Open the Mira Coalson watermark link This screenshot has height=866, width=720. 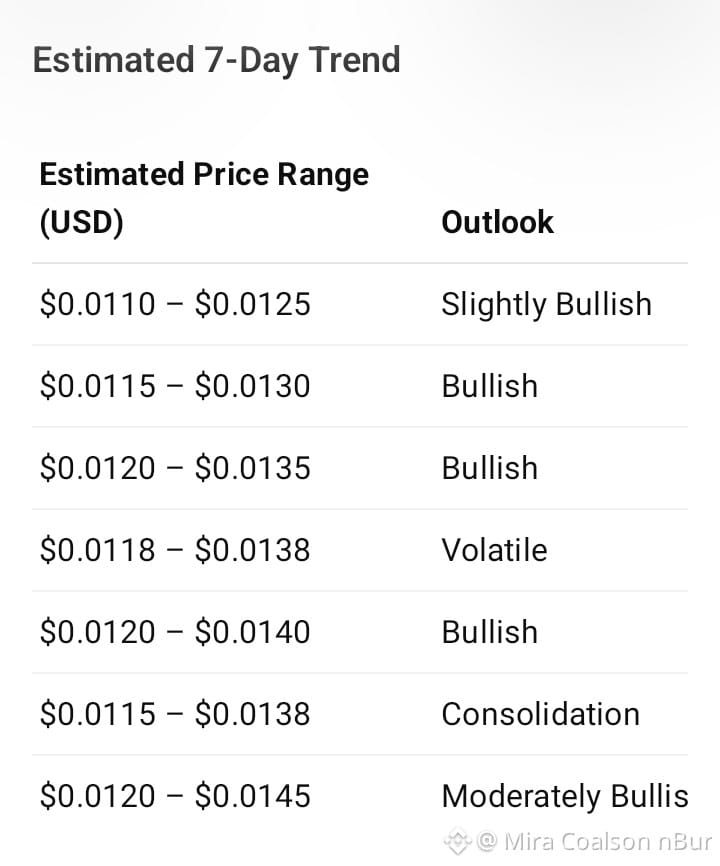[608, 842]
